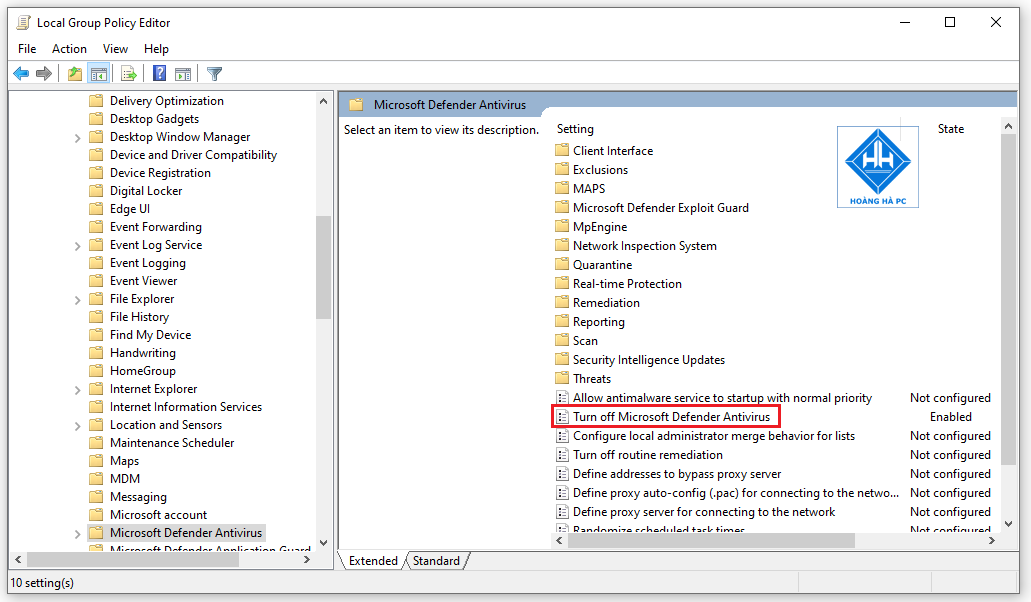The image size is (1031, 602).
Task: Select HomeGroup in the tree
Action: point(143,371)
